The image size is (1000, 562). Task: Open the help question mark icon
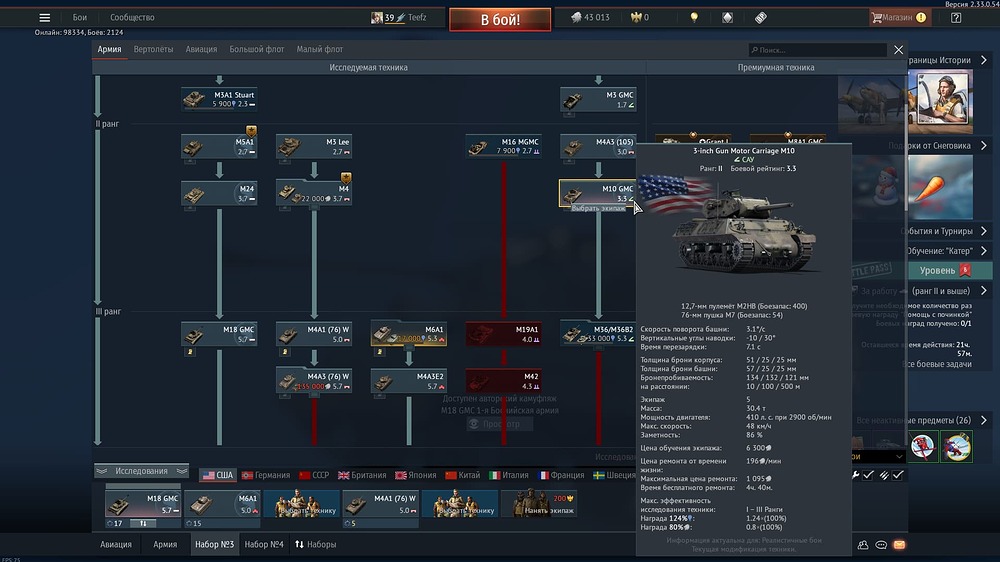pyautogui.click(x=956, y=18)
